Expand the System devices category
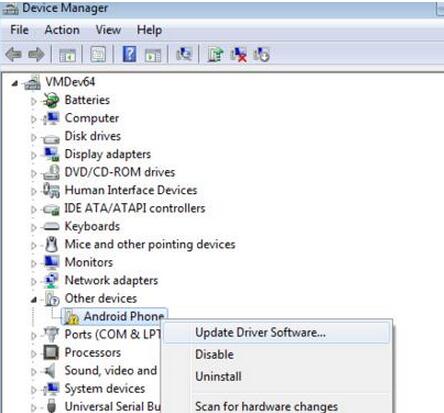 [x=34, y=389]
